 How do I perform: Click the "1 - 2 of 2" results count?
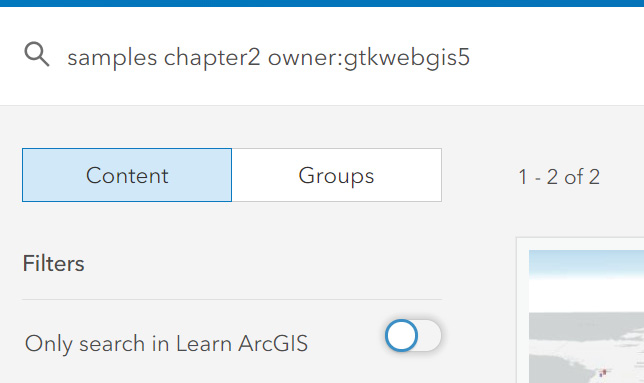(559, 177)
